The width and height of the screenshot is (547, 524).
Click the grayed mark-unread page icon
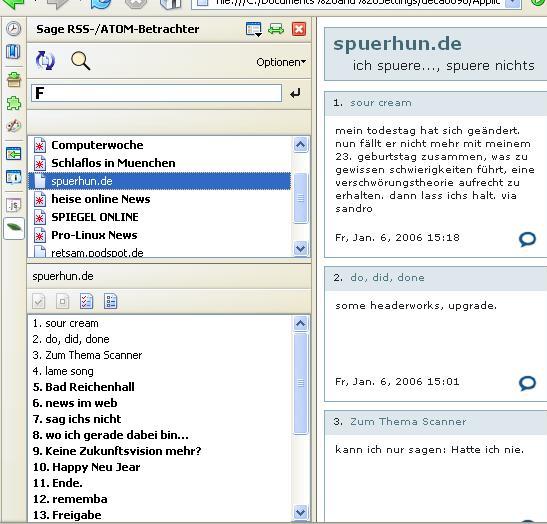click(x=62, y=301)
